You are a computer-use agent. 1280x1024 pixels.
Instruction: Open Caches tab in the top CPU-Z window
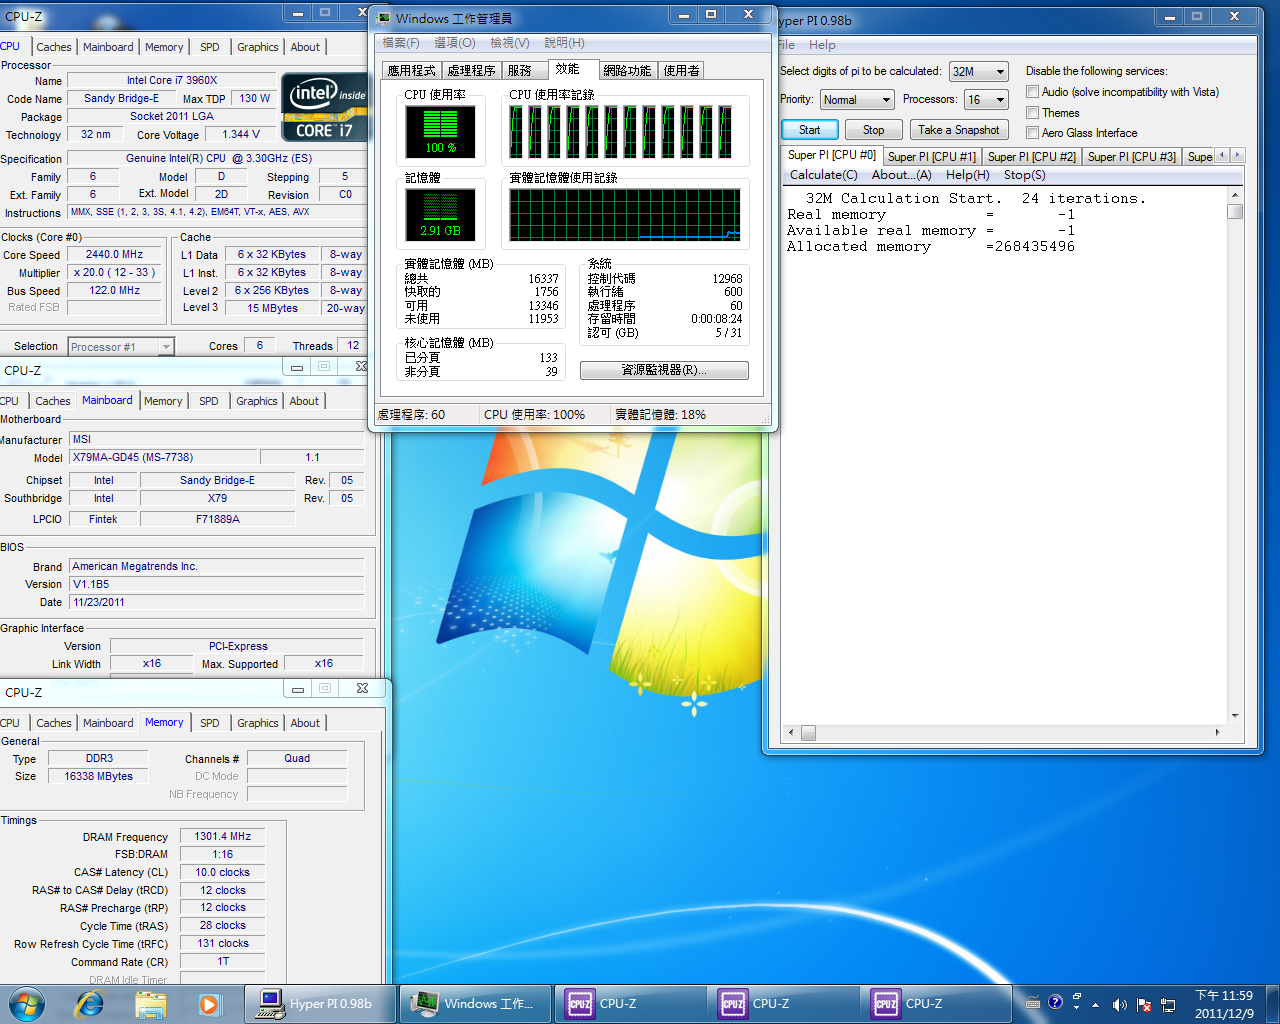click(x=54, y=47)
